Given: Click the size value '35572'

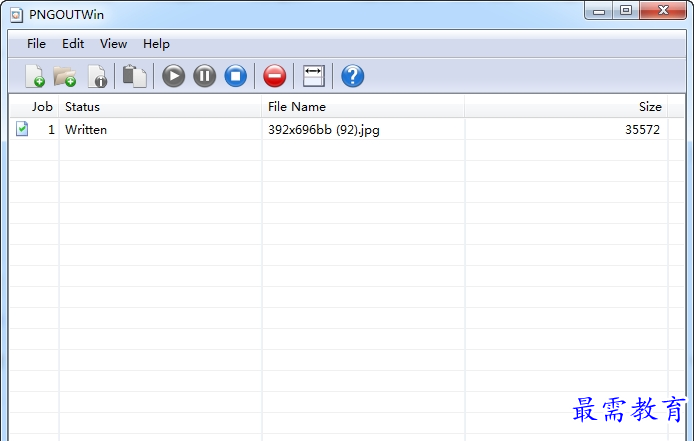Looking at the screenshot, I should click(642, 130).
